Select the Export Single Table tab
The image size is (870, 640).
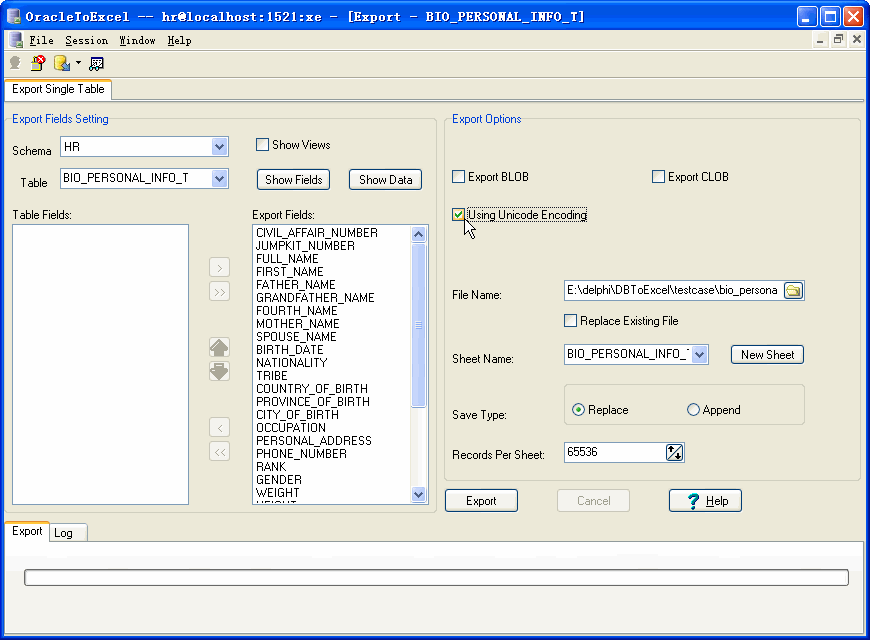point(58,89)
